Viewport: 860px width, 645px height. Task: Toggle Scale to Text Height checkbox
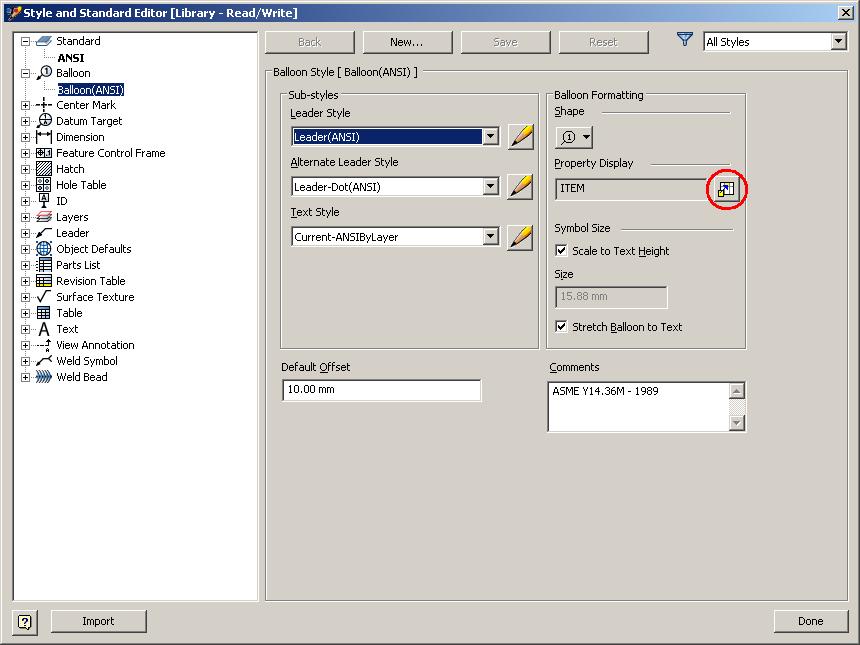click(561, 251)
